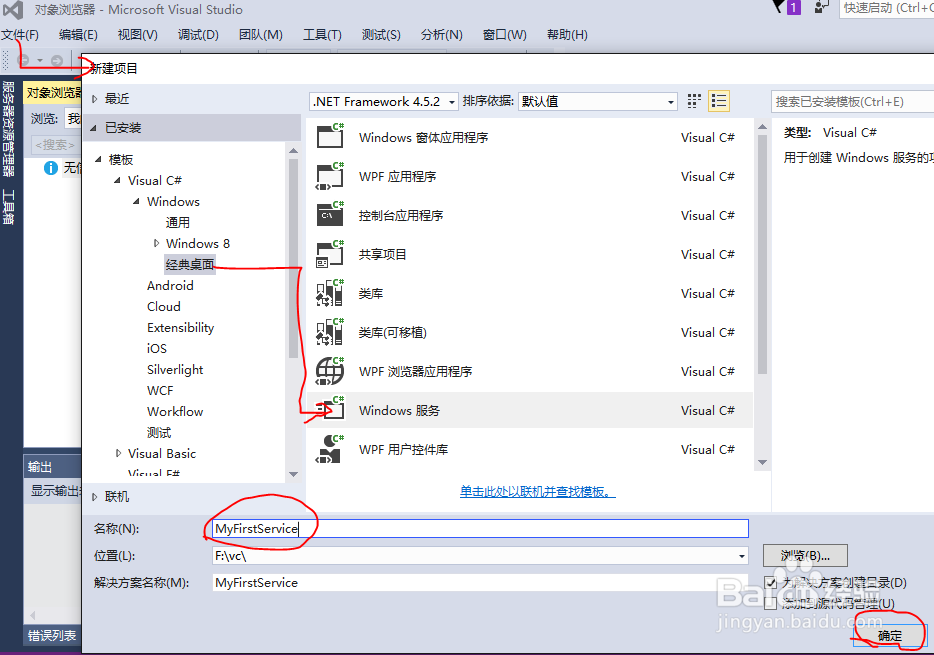Open the 文件(F) menu
This screenshot has width=934, height=655.
[21, 34]
